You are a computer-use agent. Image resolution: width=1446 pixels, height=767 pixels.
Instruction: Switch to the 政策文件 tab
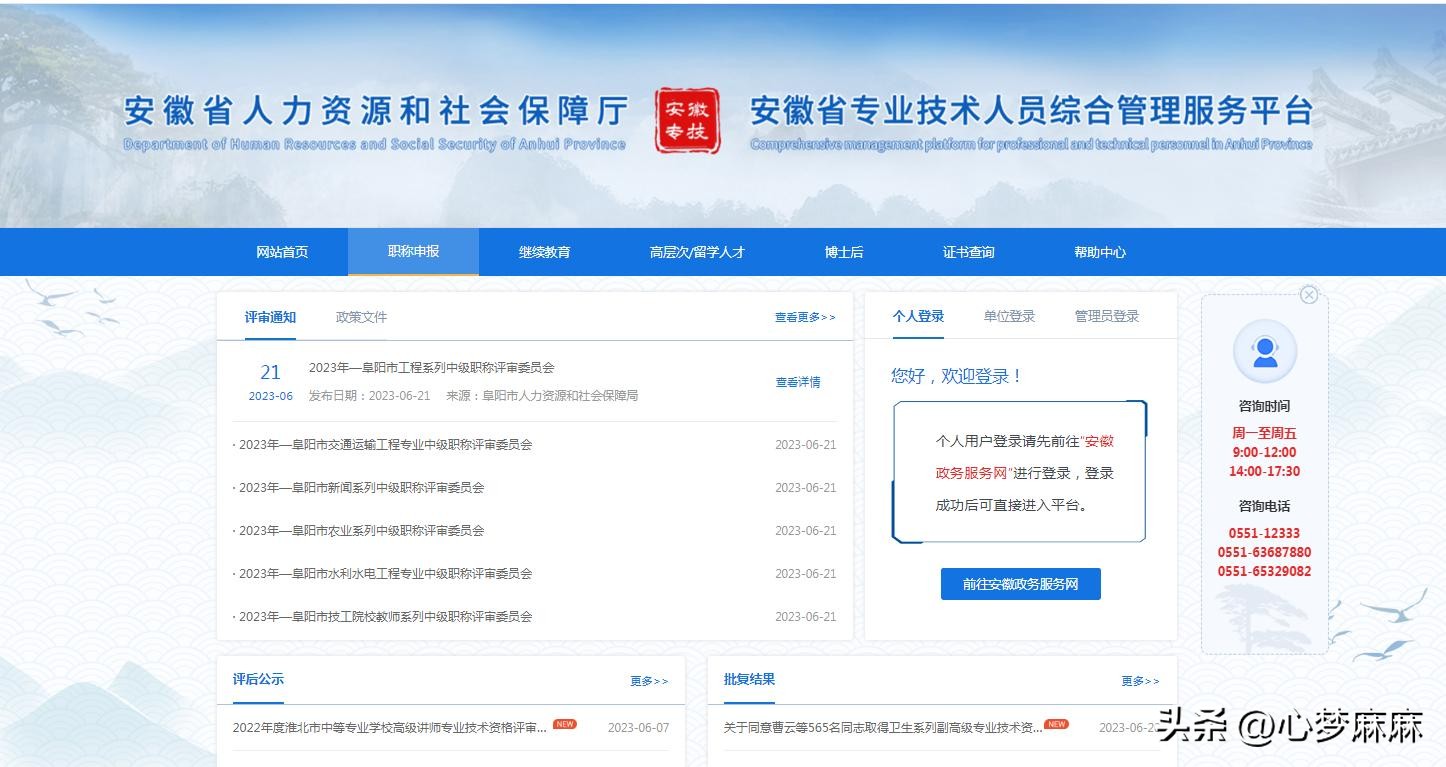(360, 317)
